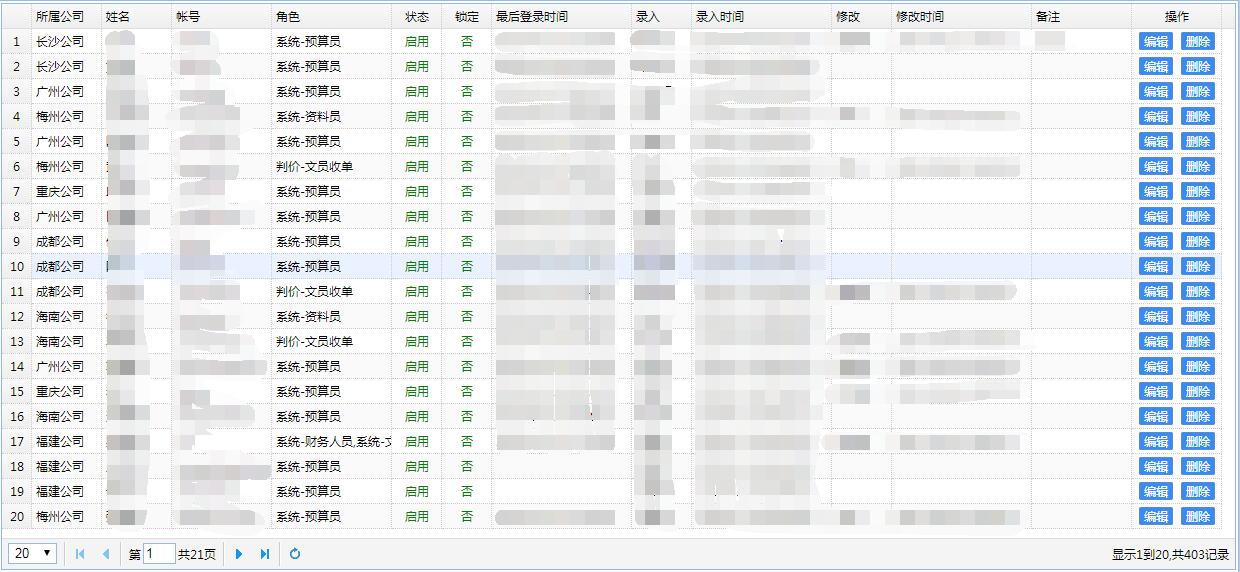
Task: Click 删除 button in row 1
Action: point(1197,42)
